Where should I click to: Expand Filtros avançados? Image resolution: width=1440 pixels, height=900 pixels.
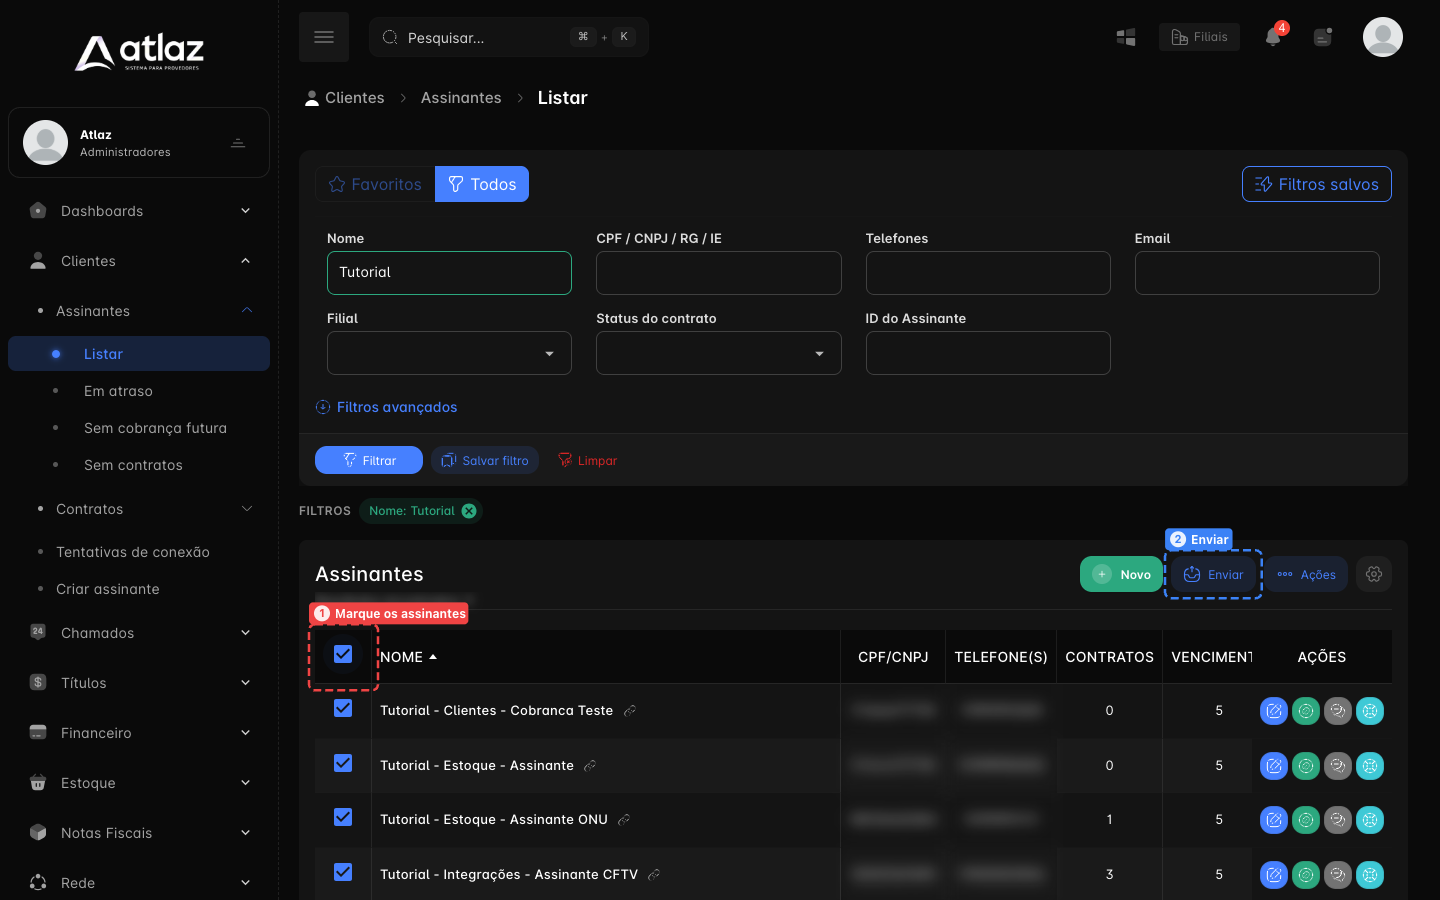386,407
